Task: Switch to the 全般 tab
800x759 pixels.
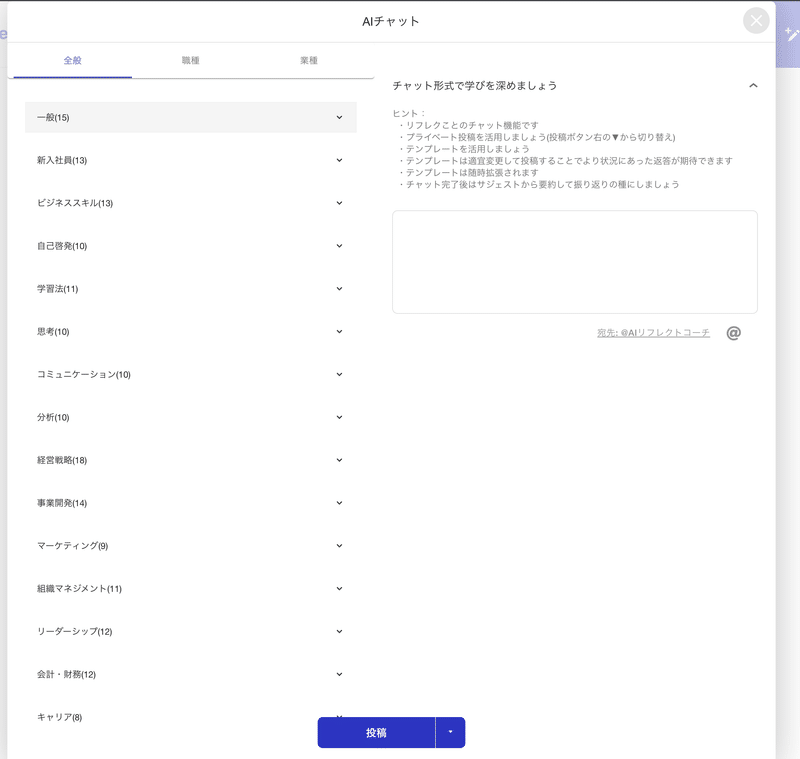Action: [x=72, y=61]
